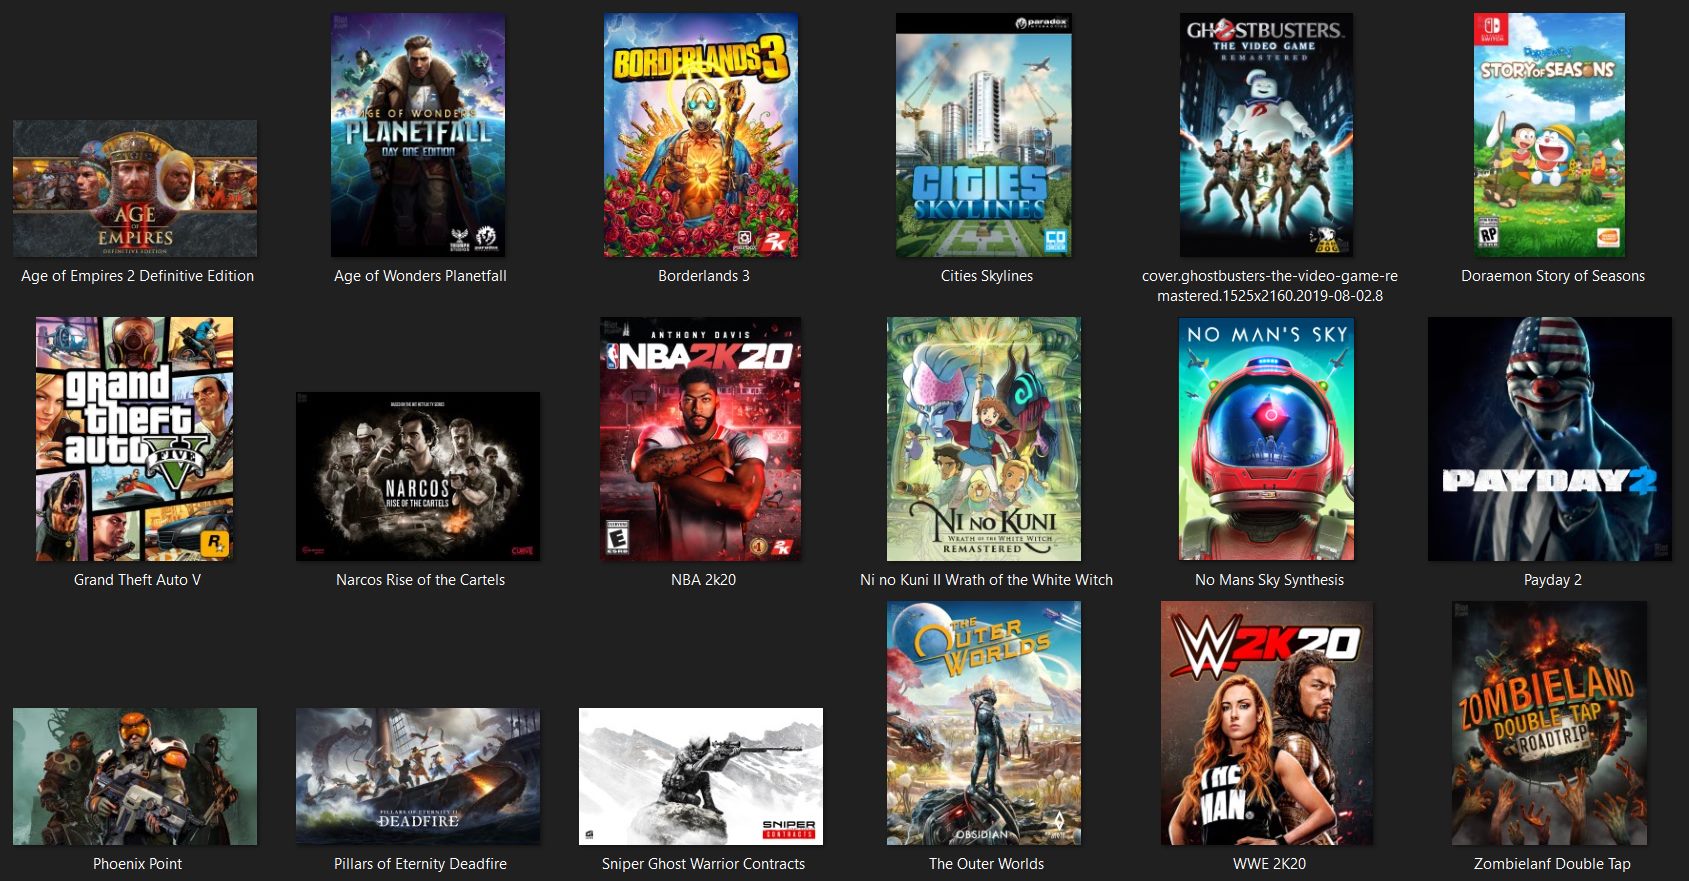Image resolution: width=1689 pixels, height=881 pixels.
Task: Select the Pillars of Eternity Deadfire image
Action: [x=418, y=777]
